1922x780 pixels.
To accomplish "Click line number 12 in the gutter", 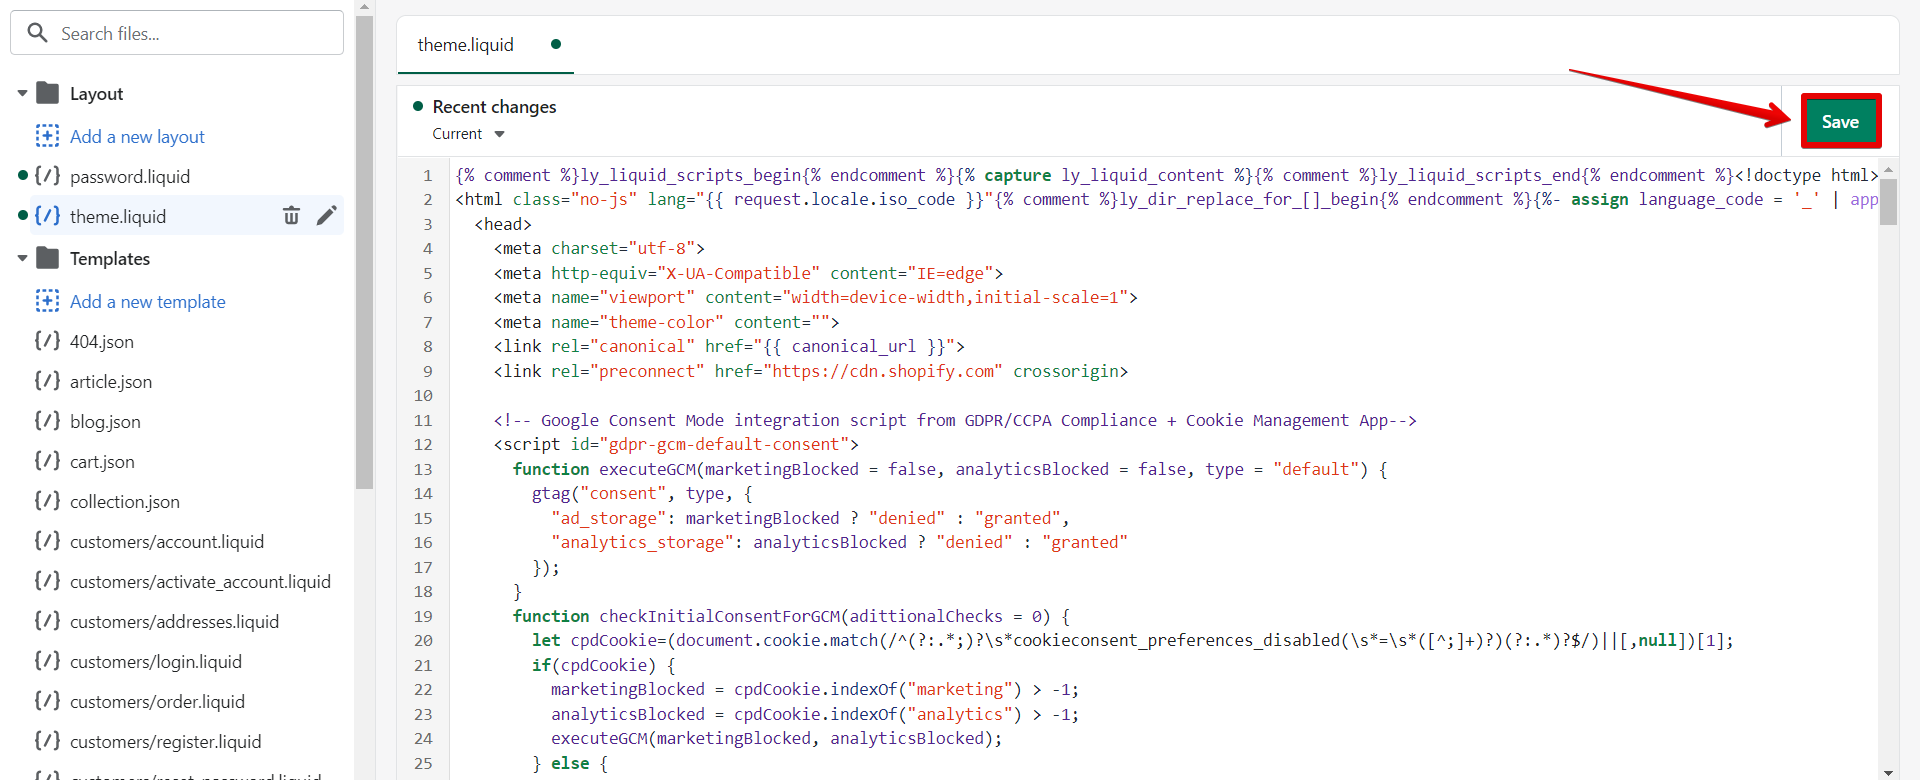I will click(x=423, y=444).
